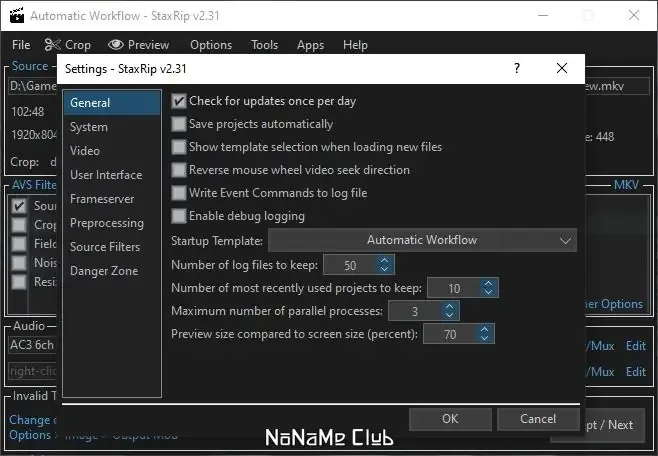Open the File menu
Image resolution: width=658 pixels, height=456 pixels.
coord(21,45)
